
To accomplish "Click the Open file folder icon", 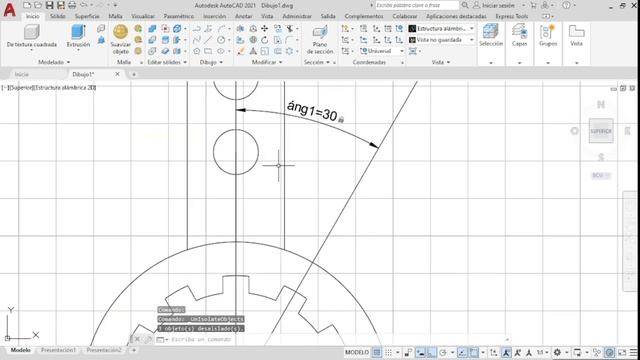I will tap(38, 5).
